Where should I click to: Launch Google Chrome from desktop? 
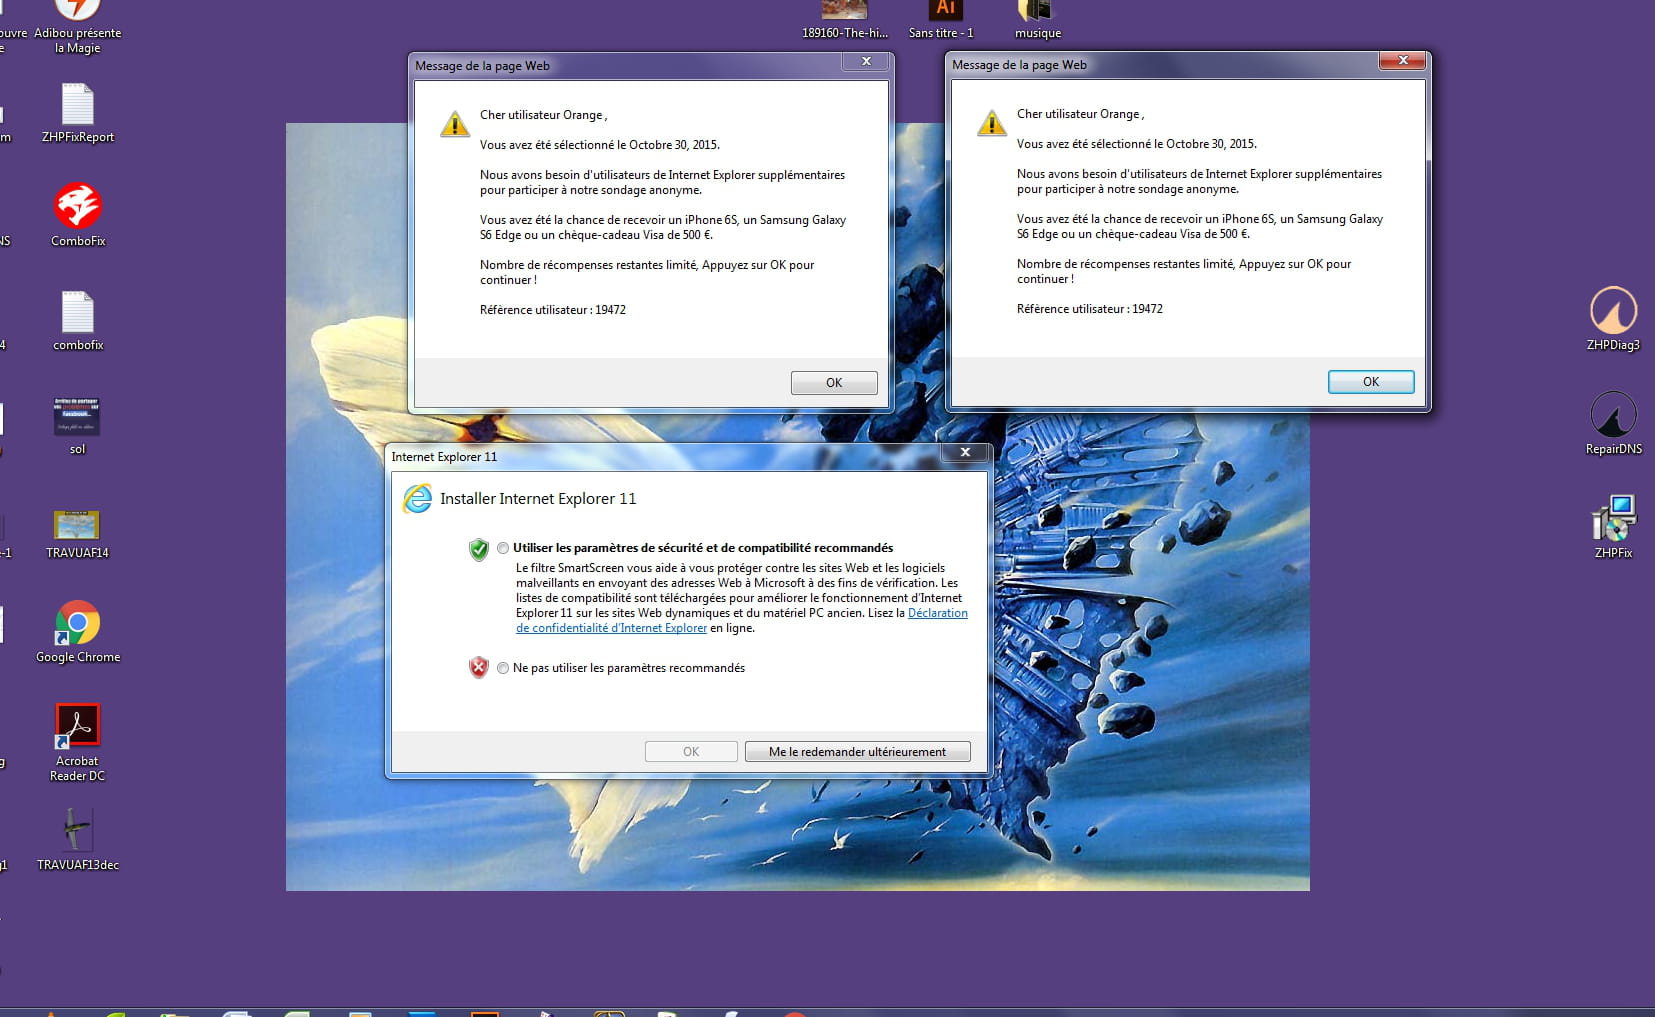click(78, 623)
